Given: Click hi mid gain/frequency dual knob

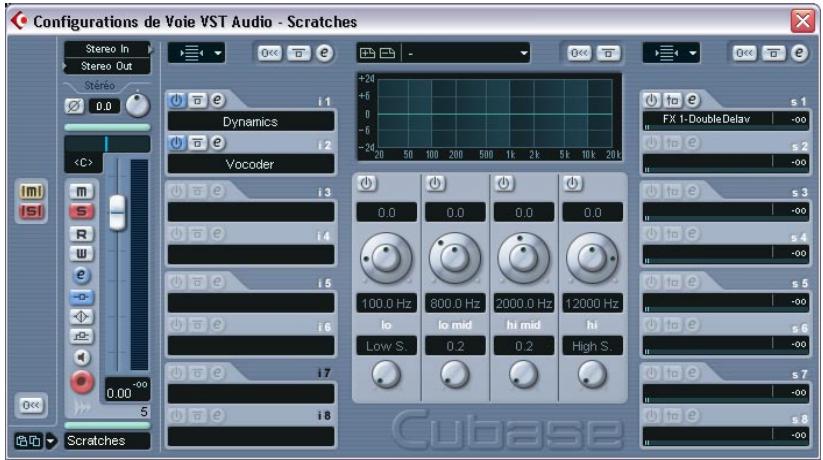Looking at the screenshot, I should click(x=523, y=258).
